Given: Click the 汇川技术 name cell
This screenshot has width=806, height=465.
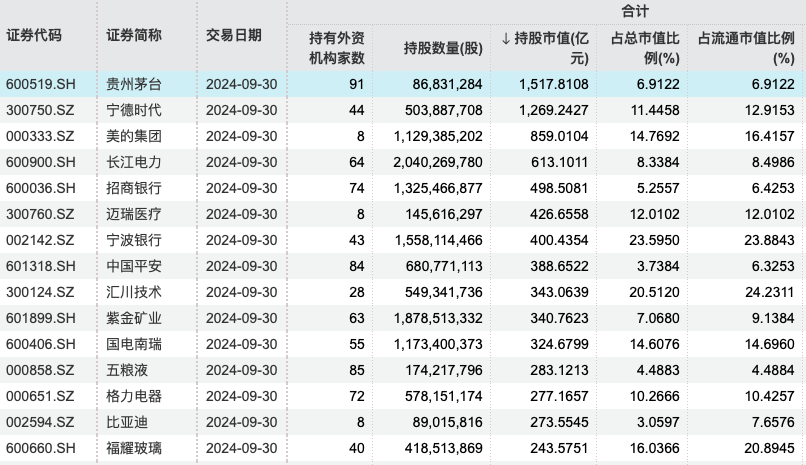Looking at the screenshot, I should pyautogui.click(x=134, y=292).
